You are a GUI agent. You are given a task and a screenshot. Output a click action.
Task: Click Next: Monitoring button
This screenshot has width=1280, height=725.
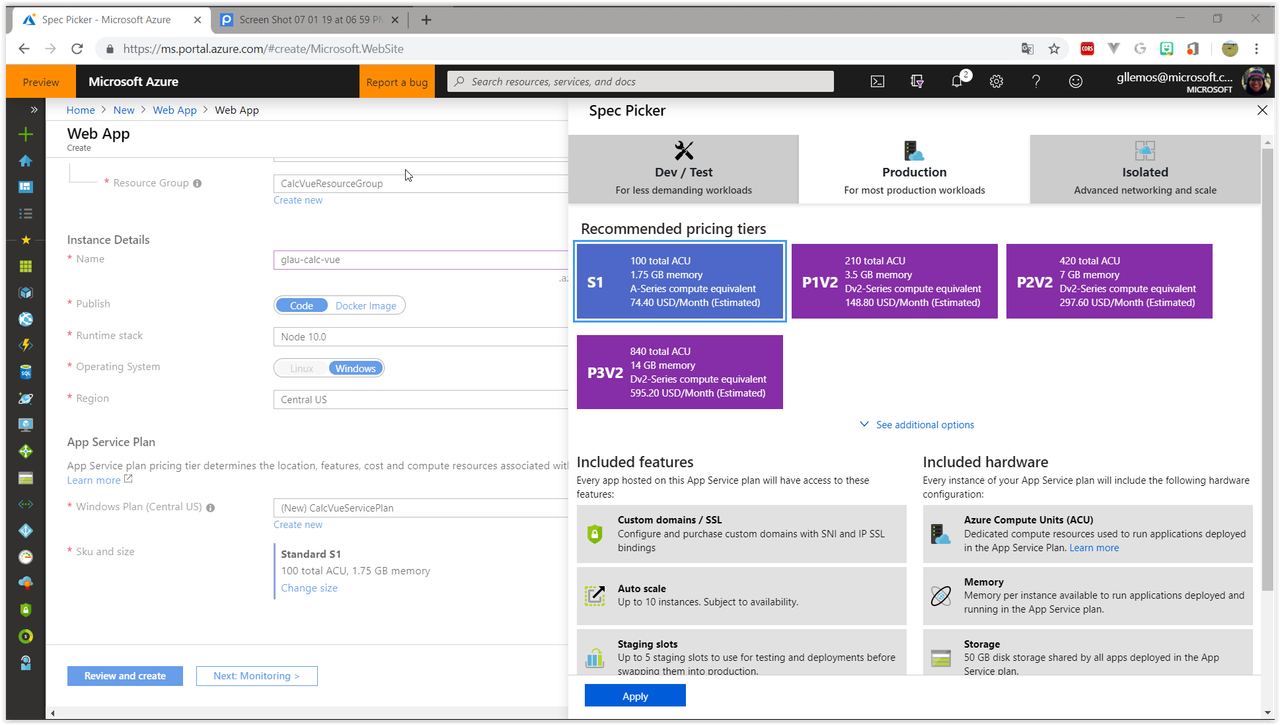click(x=256, y=676)
